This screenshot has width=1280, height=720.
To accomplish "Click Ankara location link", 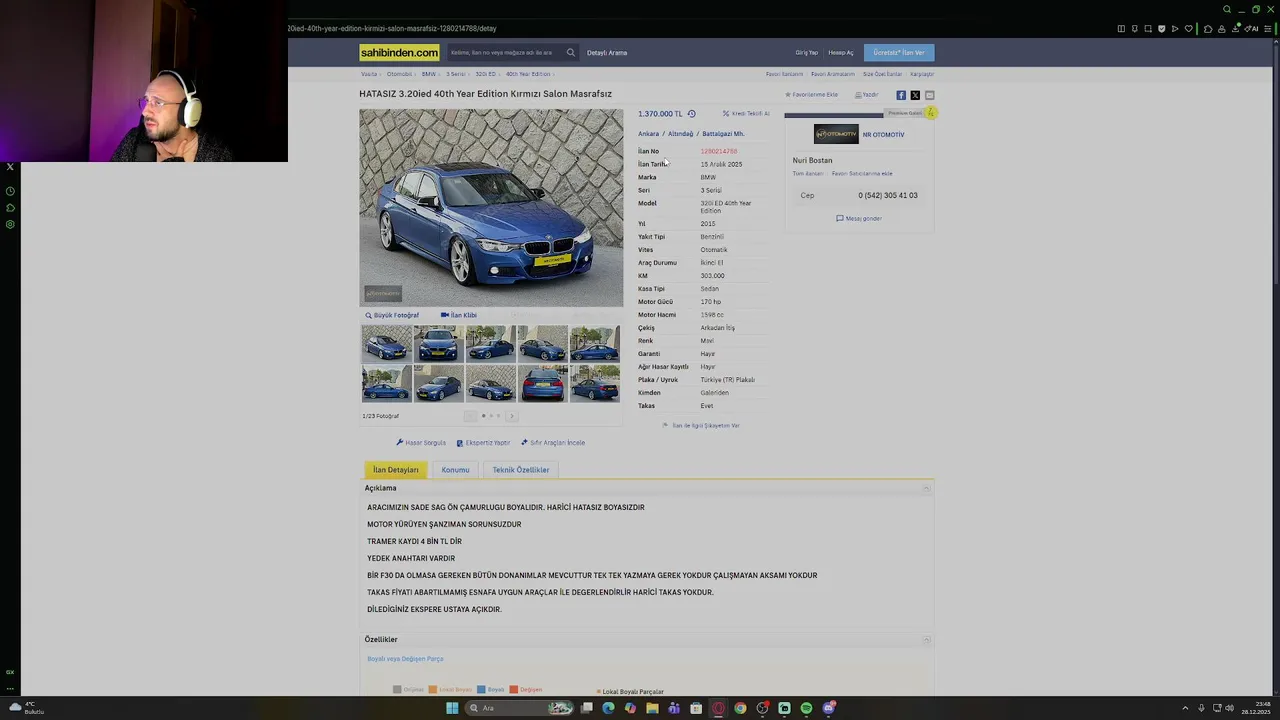I will click(648, 134).
